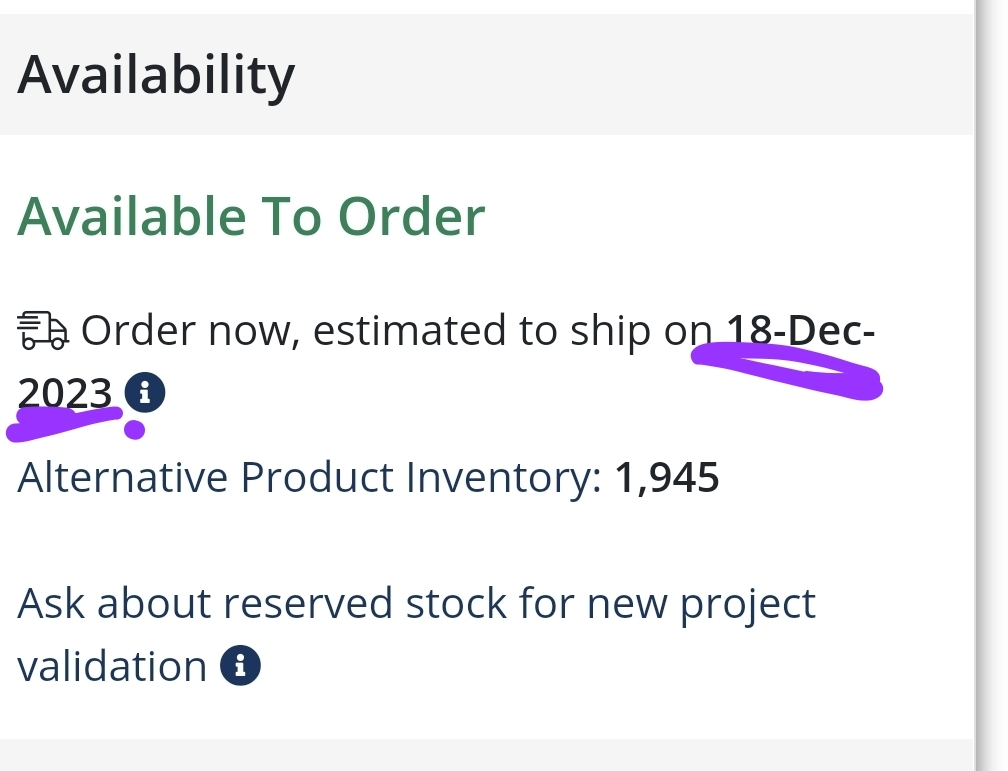The height and width of the screenshot is (771, 1008).
Task: Click the bold 2023 year text
Action: (x=64, y=393)
